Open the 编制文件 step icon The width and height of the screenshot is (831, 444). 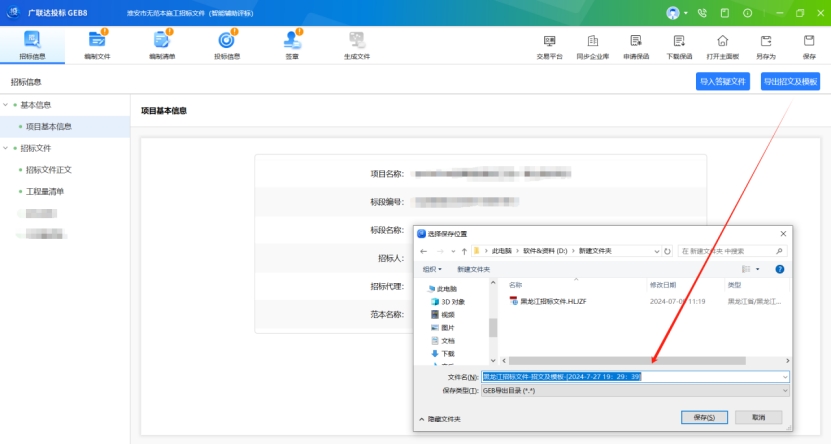pyautogui.click(x=97, y=42)
